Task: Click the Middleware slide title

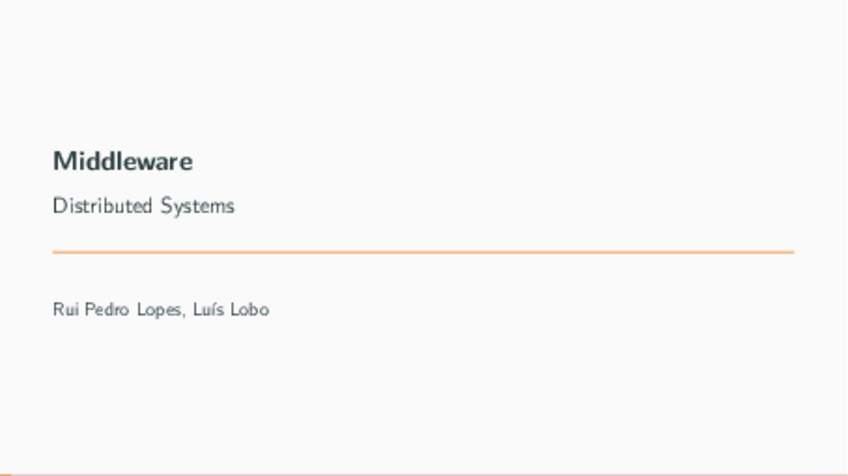Action: 123,161
